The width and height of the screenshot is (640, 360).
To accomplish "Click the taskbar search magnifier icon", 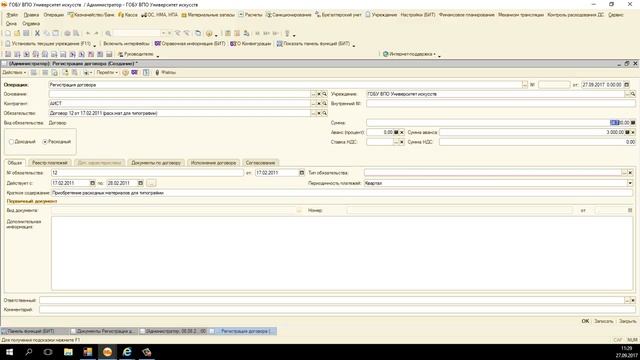I will [x=29, y=352].
